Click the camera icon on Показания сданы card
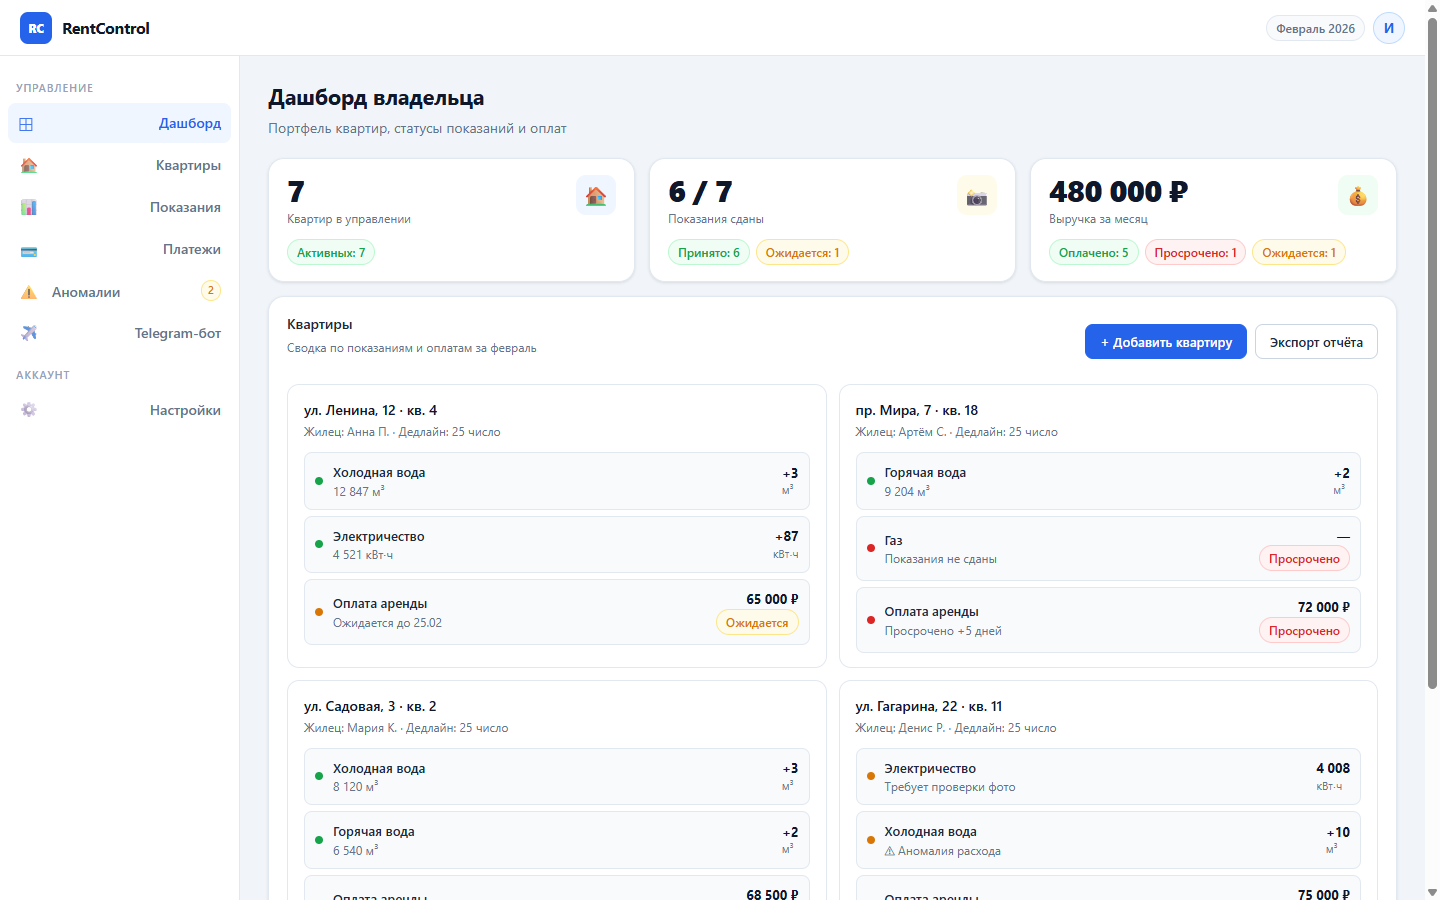1440x900 pixels. (x=977, y=195)
